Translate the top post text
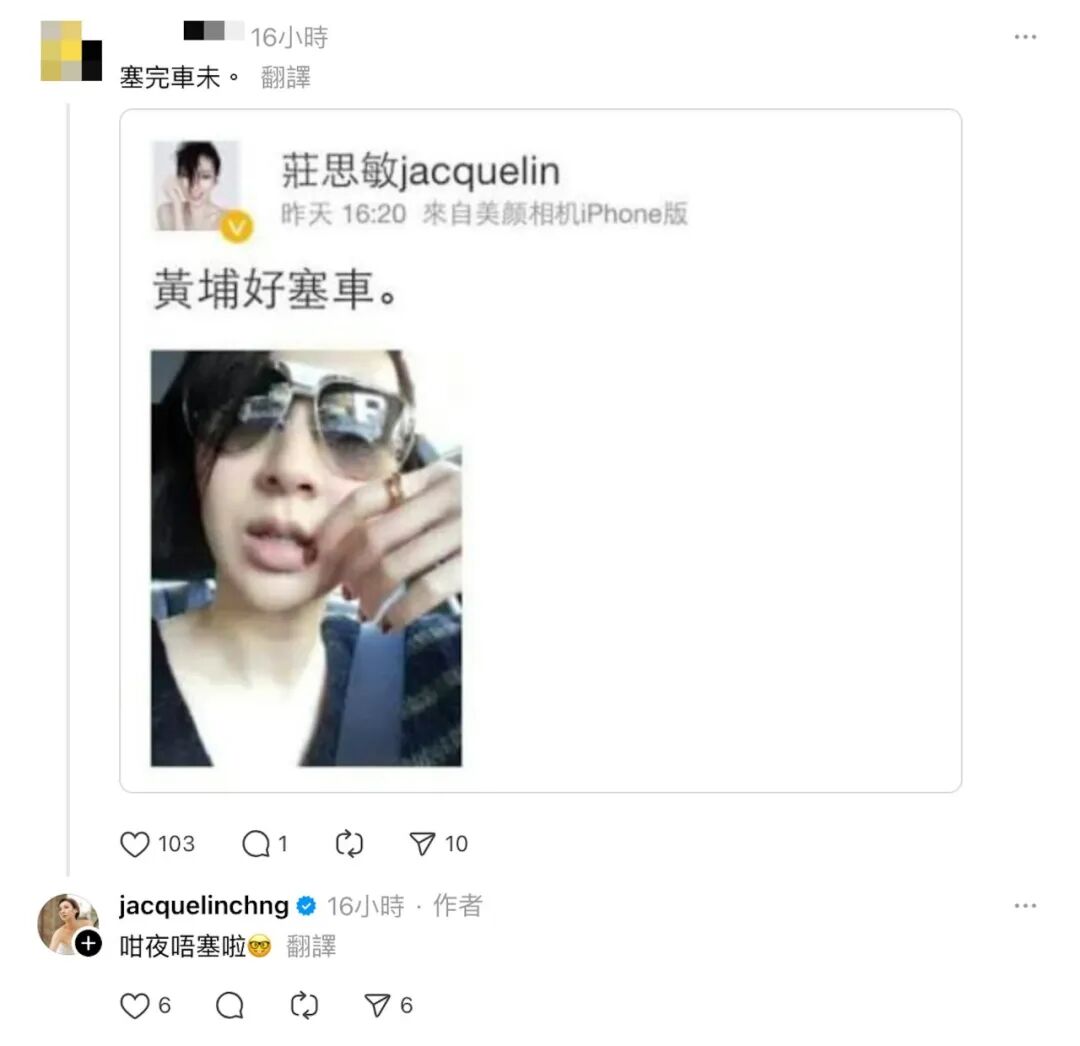1080x1046 pixels. 286,77
